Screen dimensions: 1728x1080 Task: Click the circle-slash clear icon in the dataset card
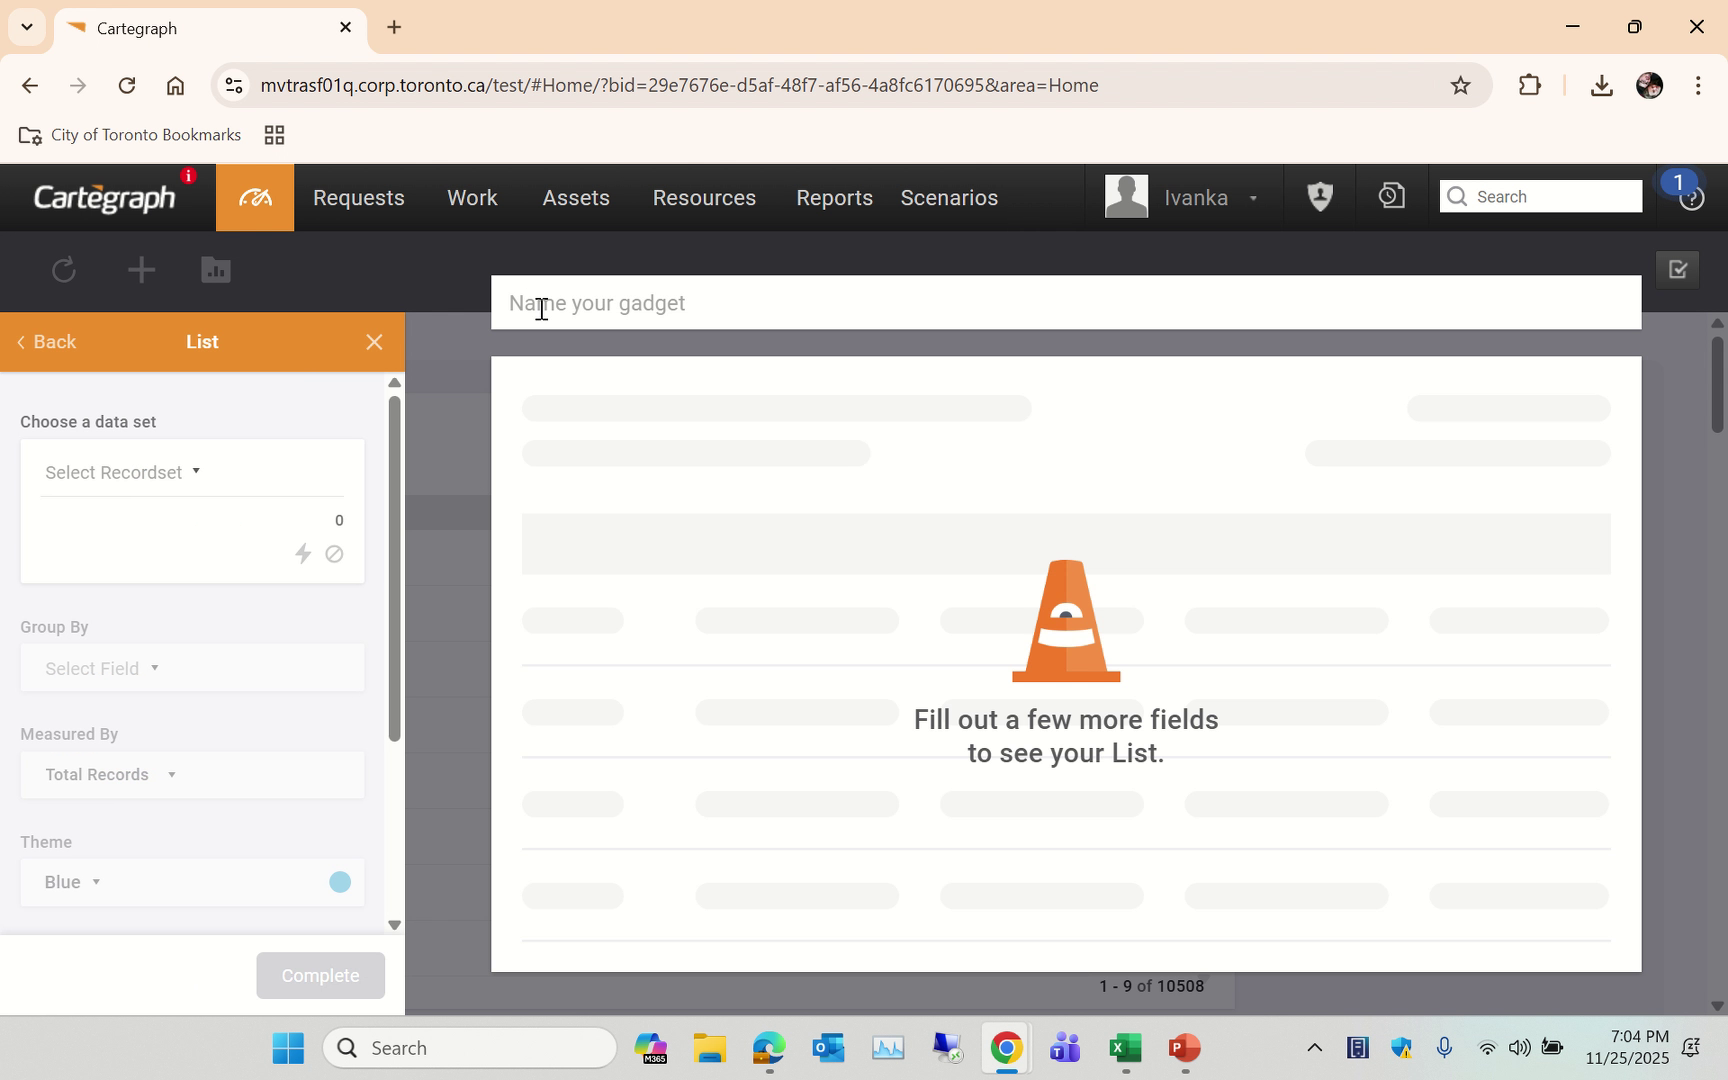(x=334, y=554)
